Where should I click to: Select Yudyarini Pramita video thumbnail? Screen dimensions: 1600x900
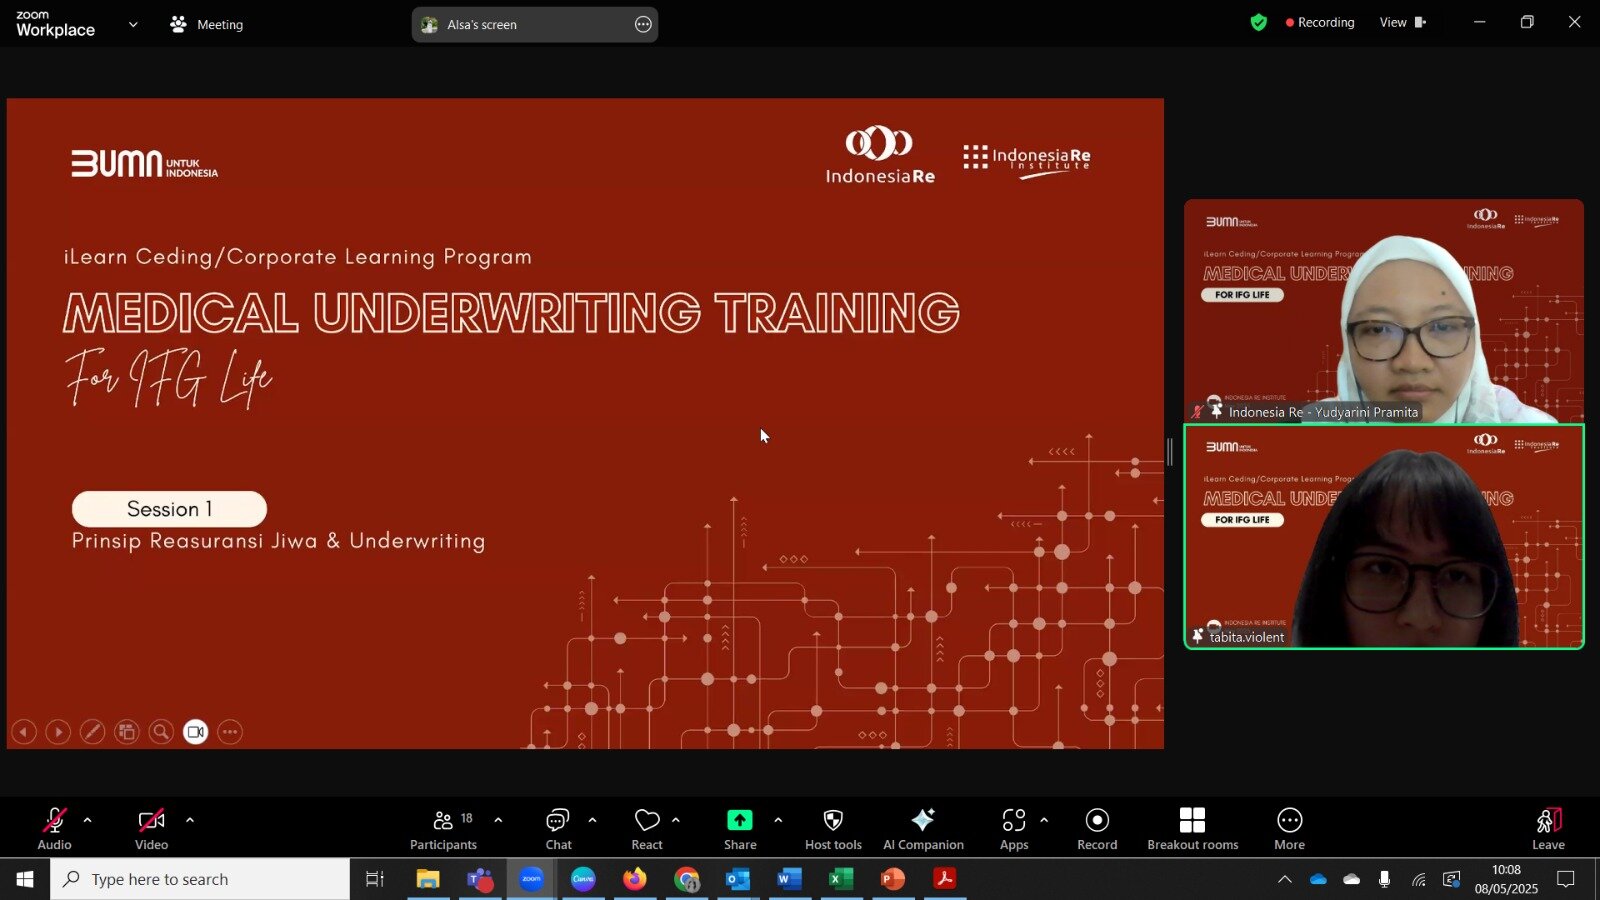1384,311
